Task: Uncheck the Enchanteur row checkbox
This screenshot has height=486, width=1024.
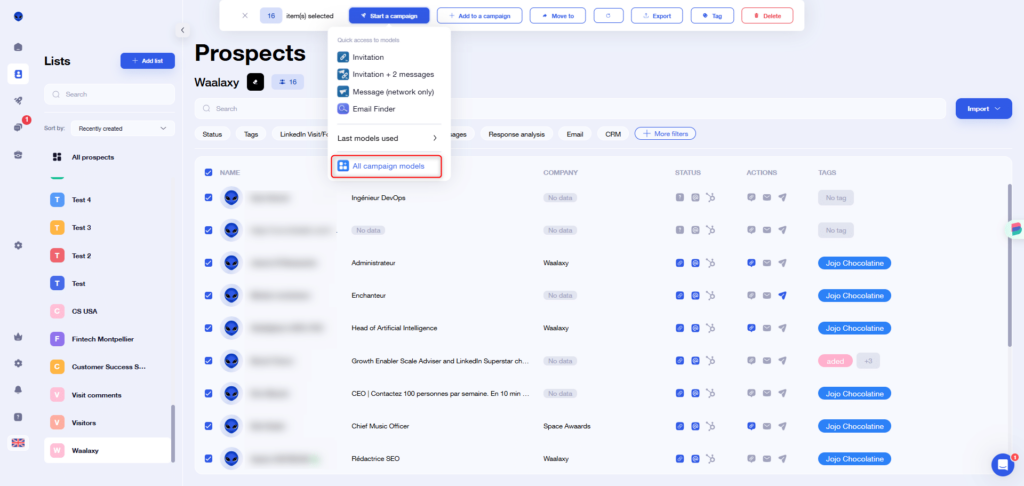Action: click(208, 295)
